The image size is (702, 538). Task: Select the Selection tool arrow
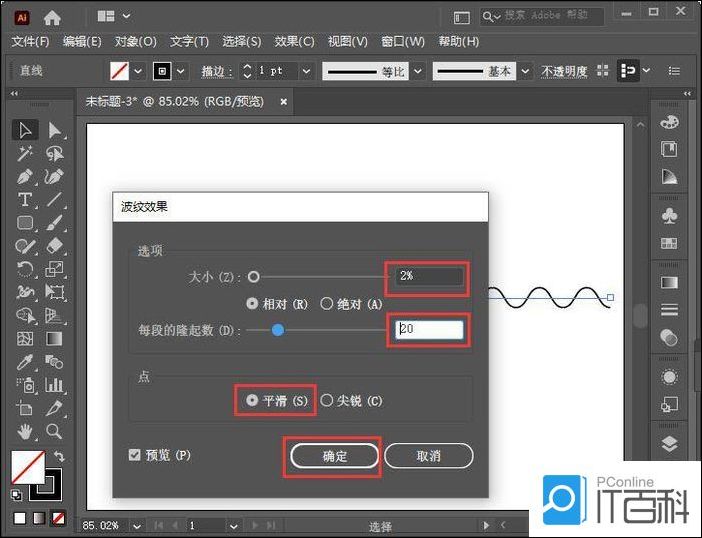25,131
